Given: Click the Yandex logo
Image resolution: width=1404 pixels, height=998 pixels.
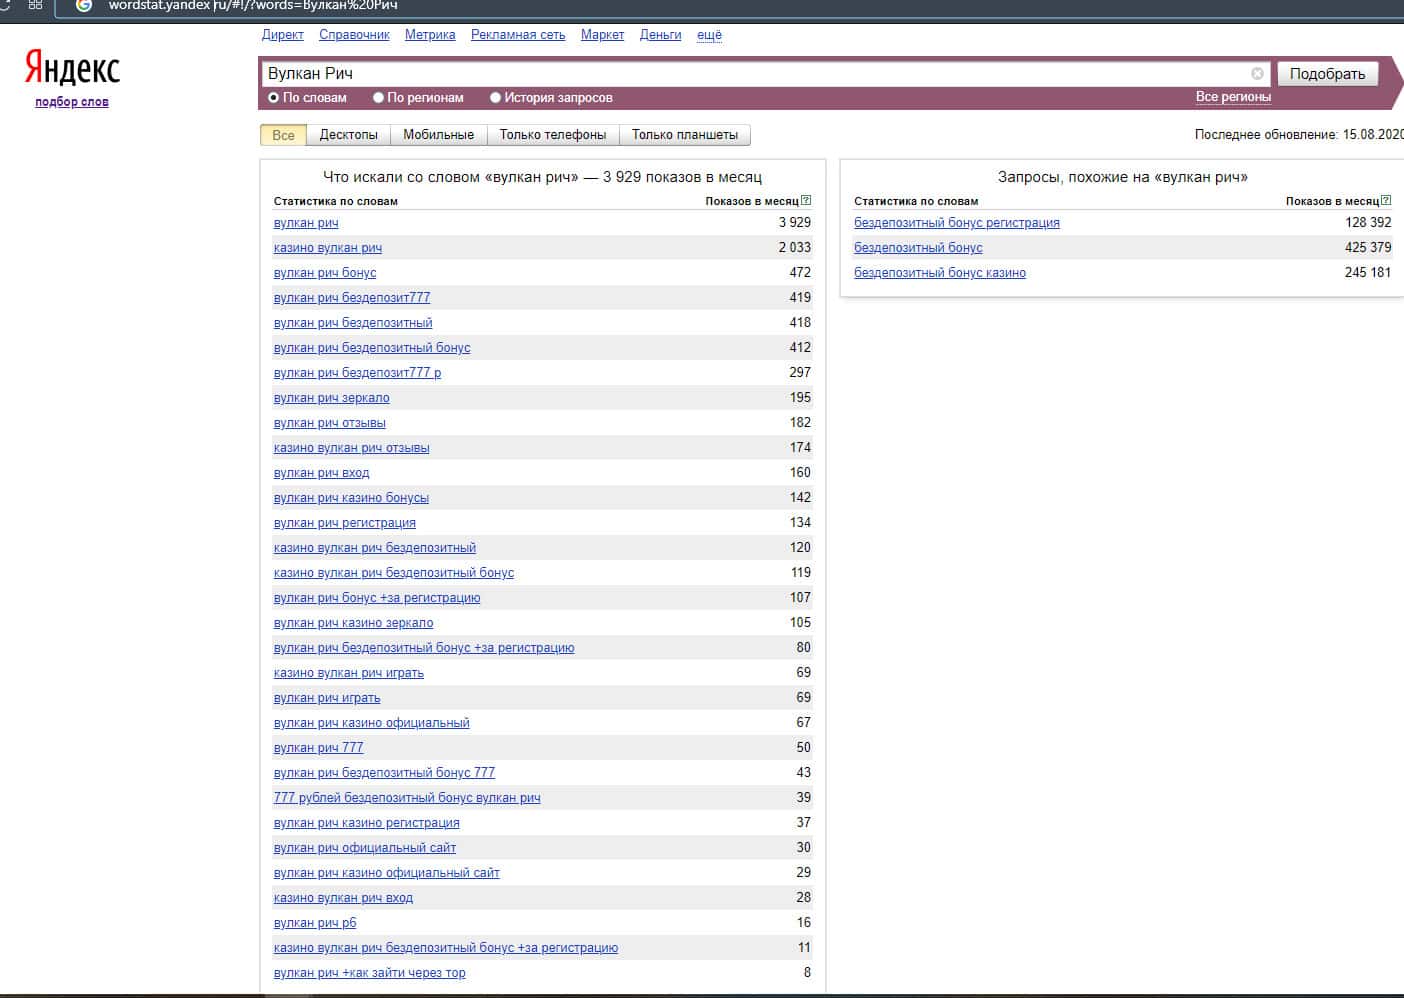Looking at the screenshot, I should tap(72, 68).
